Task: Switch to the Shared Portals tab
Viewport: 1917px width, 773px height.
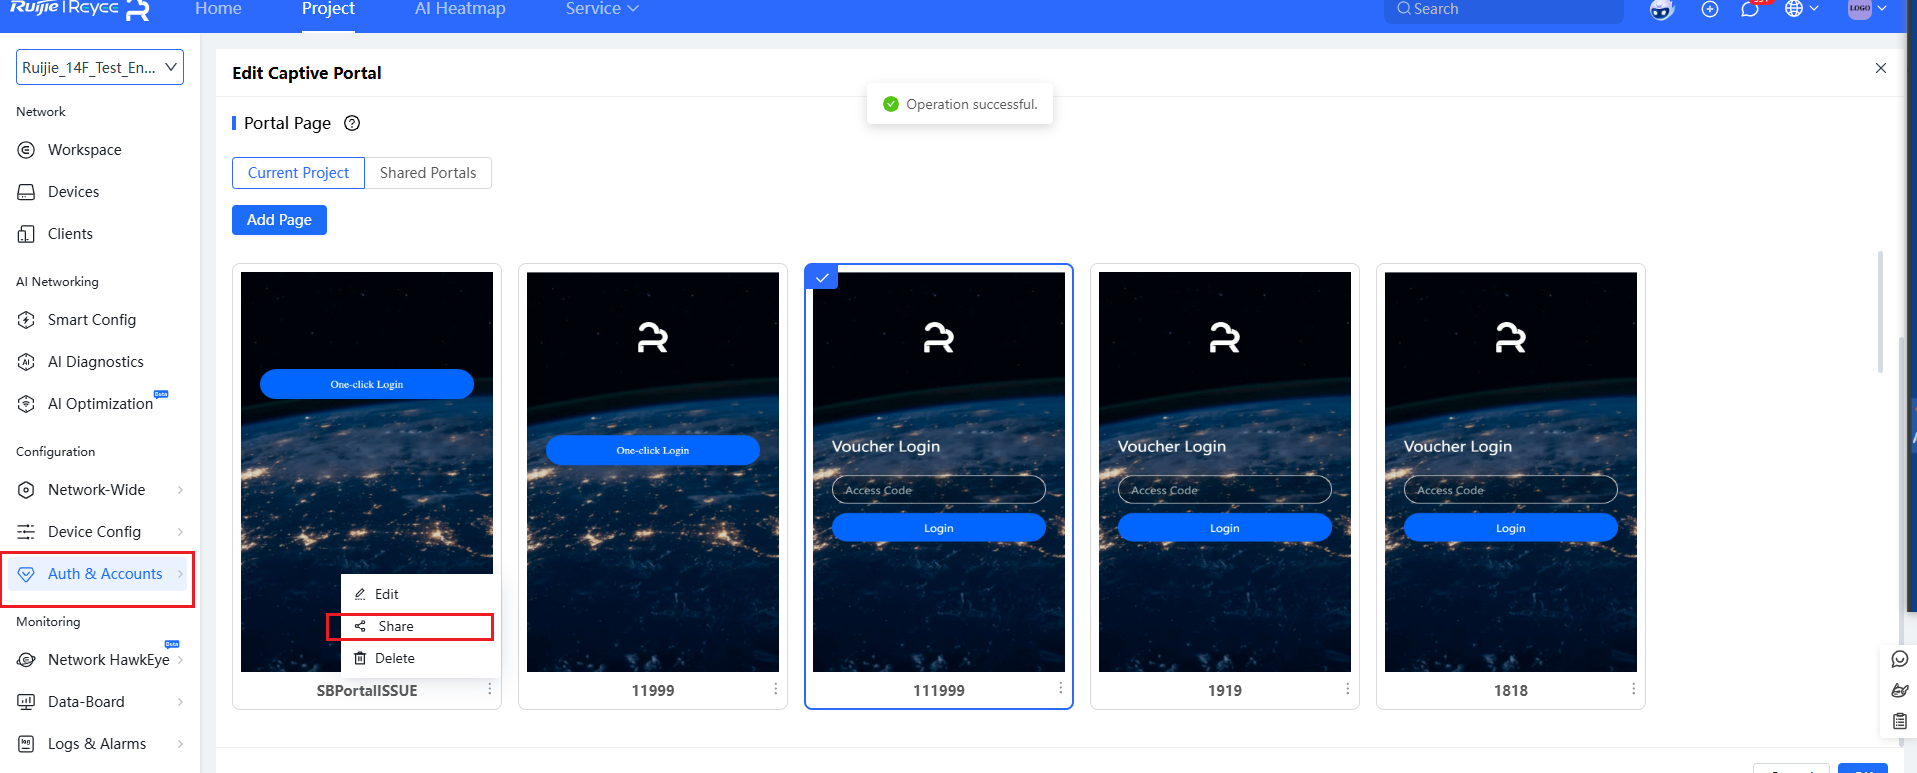Action: click(428, 173)
